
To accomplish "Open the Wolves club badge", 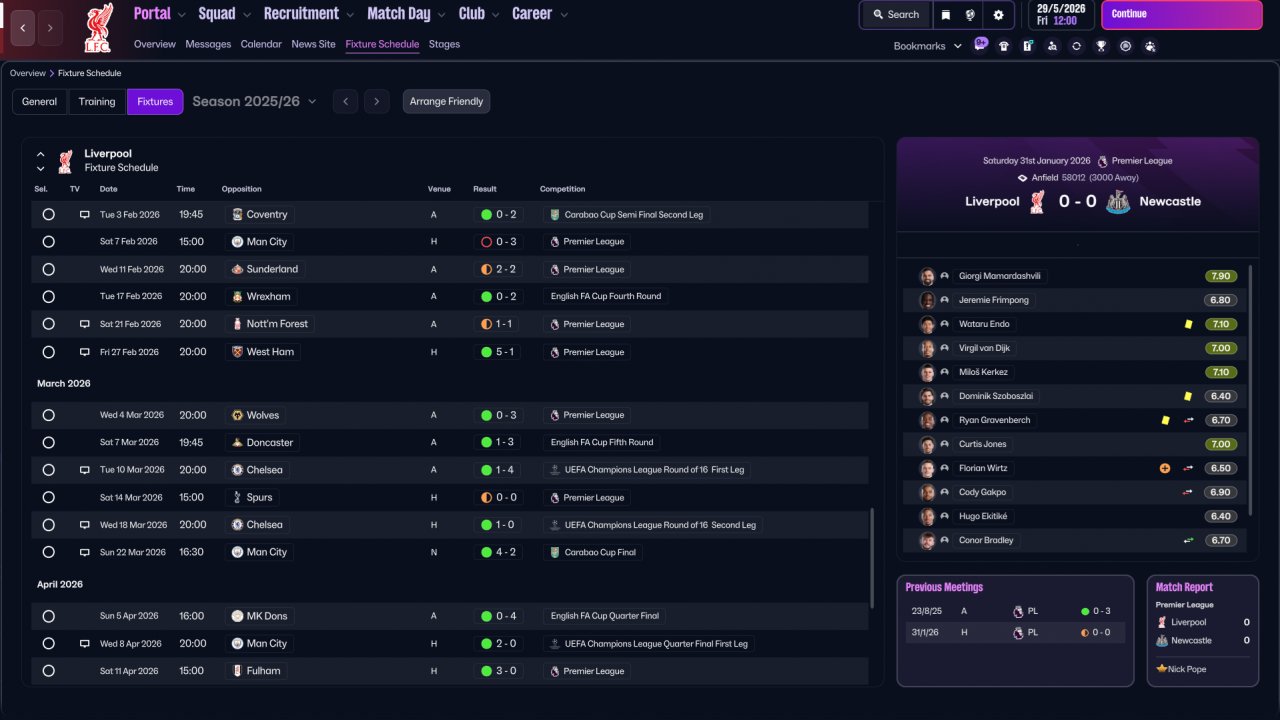I will tap(237, 415).
